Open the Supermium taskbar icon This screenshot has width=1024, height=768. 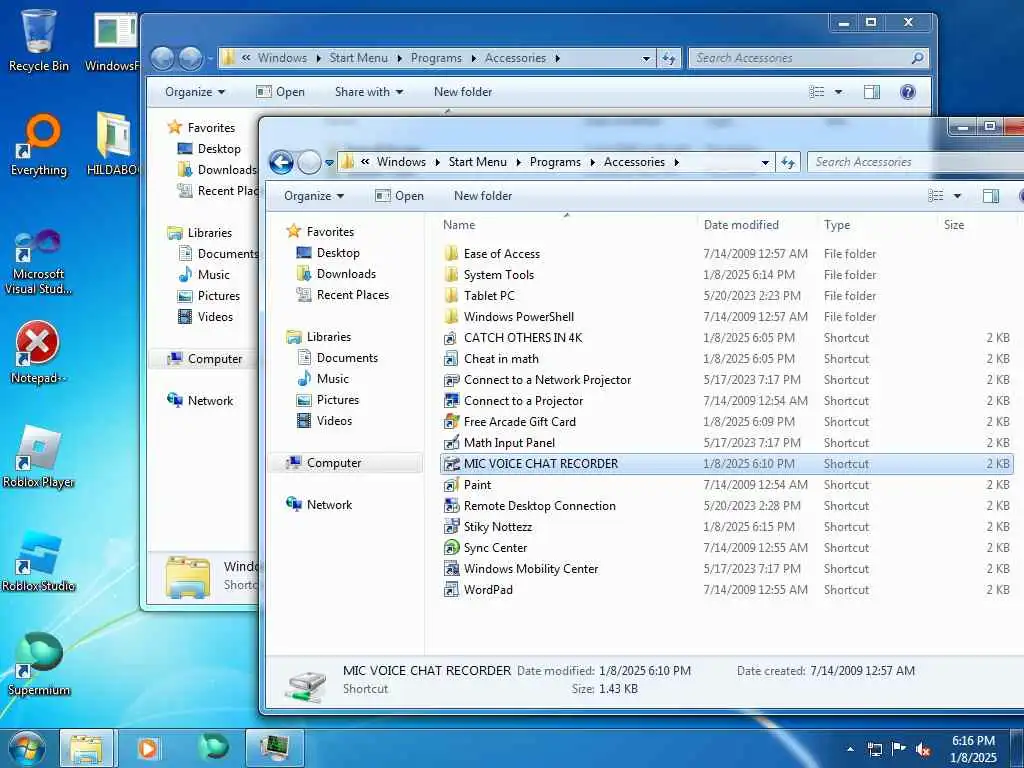(x=214, y=747)
